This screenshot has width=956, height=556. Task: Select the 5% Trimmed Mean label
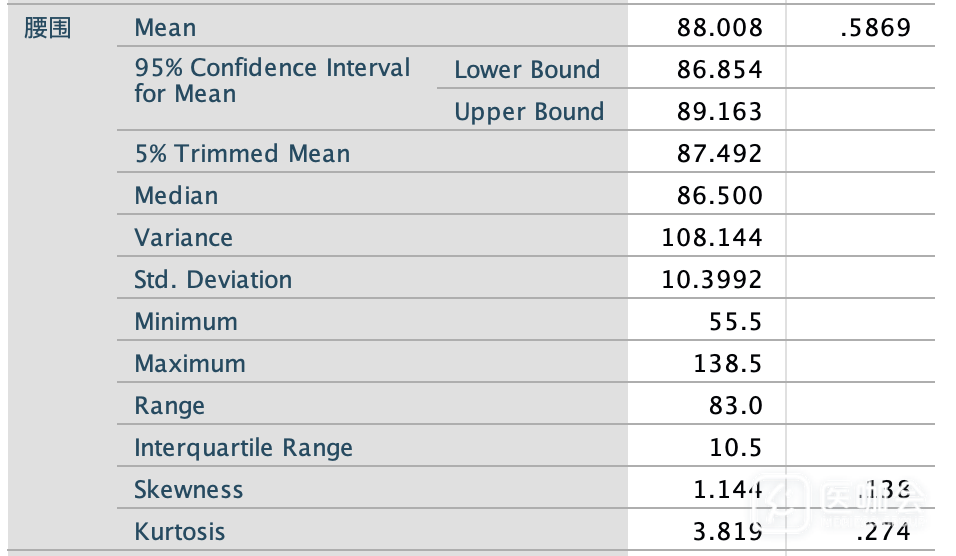pos(242,154)
